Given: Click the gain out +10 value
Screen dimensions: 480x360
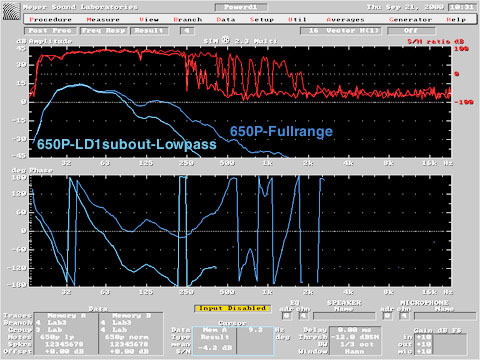Looking at the screenshot, I should [423, 344].
